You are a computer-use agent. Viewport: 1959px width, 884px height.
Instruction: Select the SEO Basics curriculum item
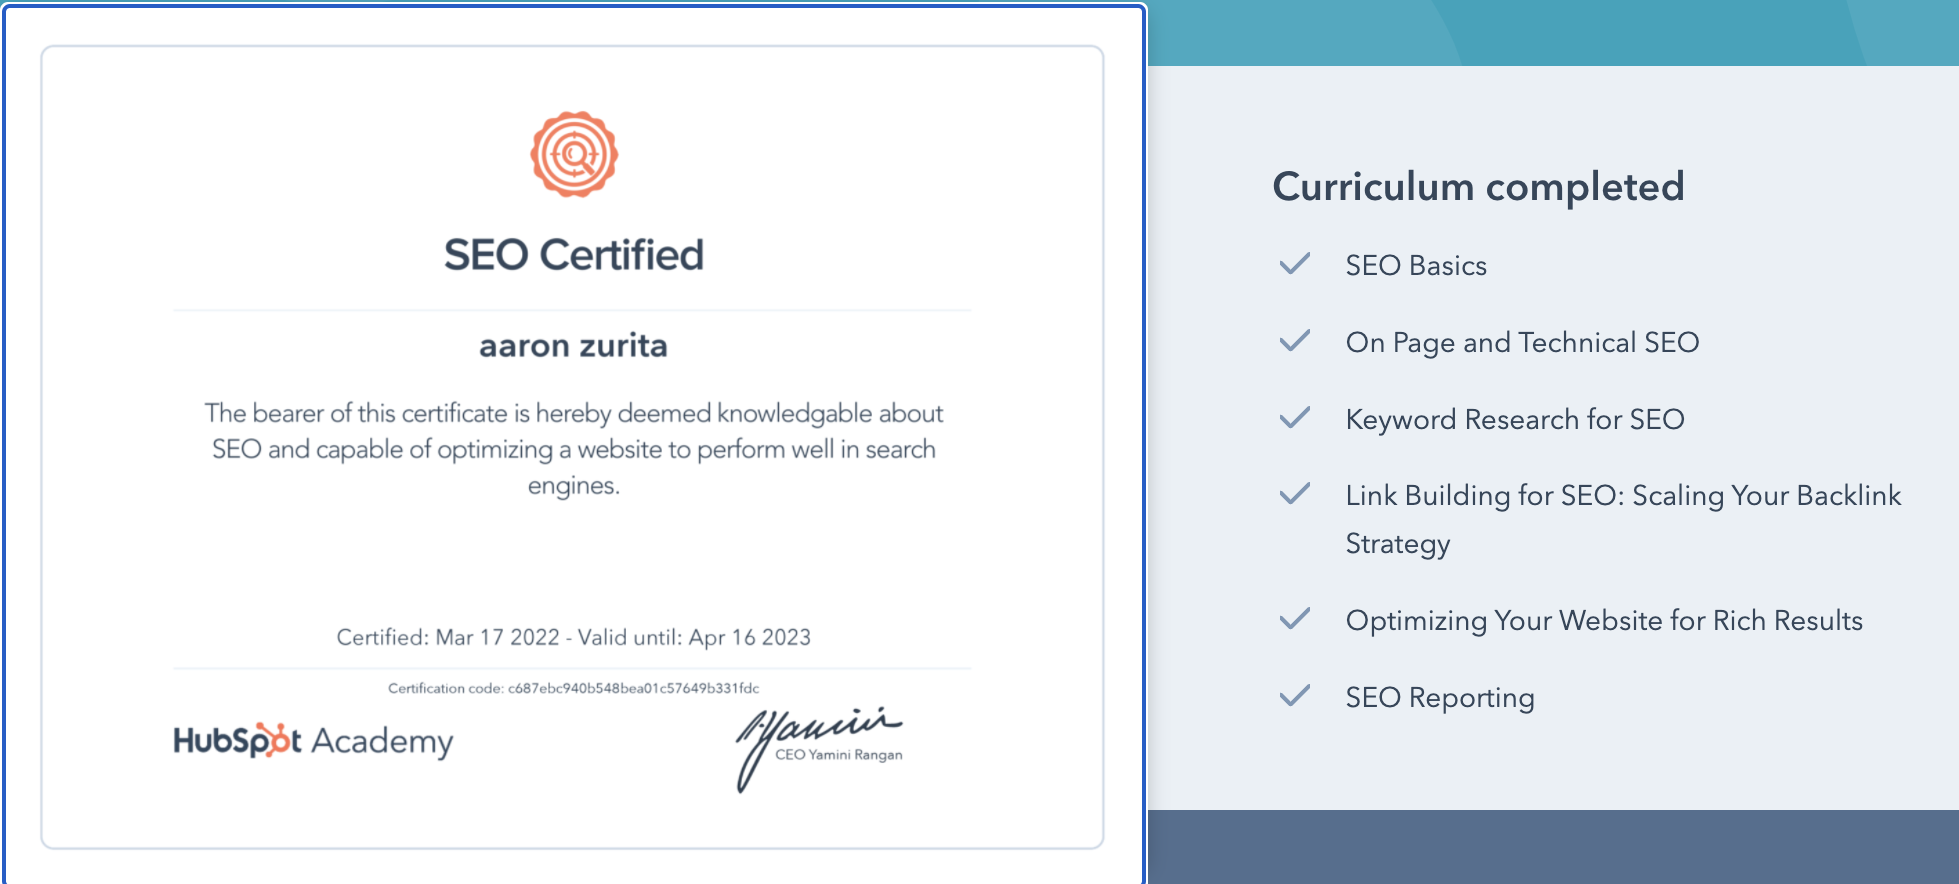pyautogui.click(x=1416, y=266)
